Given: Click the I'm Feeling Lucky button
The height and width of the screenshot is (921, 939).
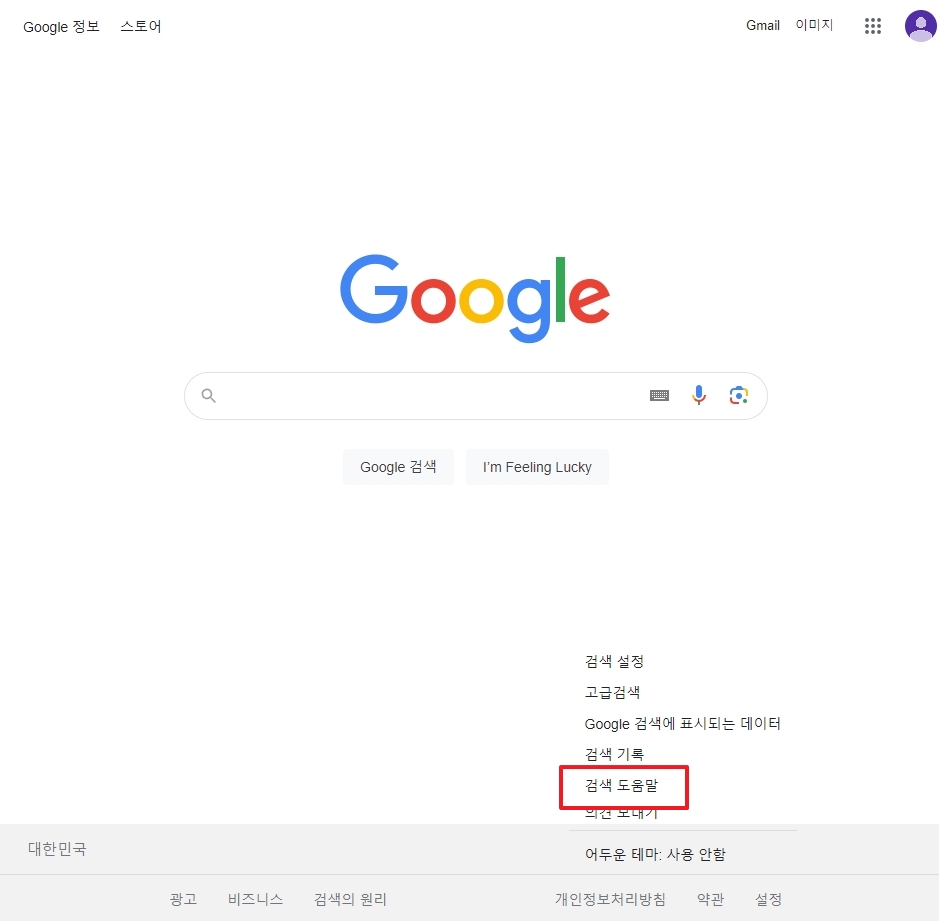Looking at the screenshot, I should click(537, 467).
